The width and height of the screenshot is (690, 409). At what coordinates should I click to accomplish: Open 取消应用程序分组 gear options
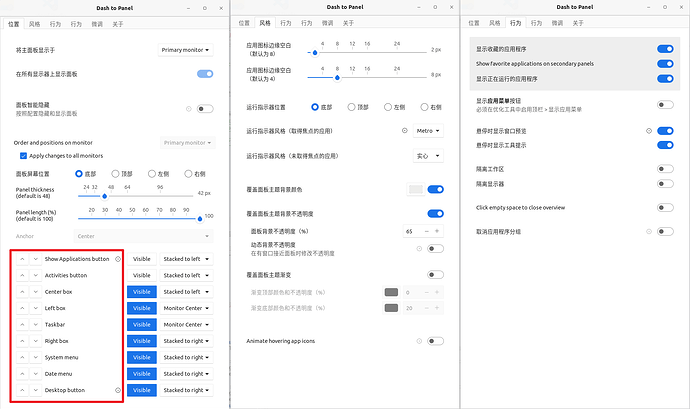tap(649, 231)
